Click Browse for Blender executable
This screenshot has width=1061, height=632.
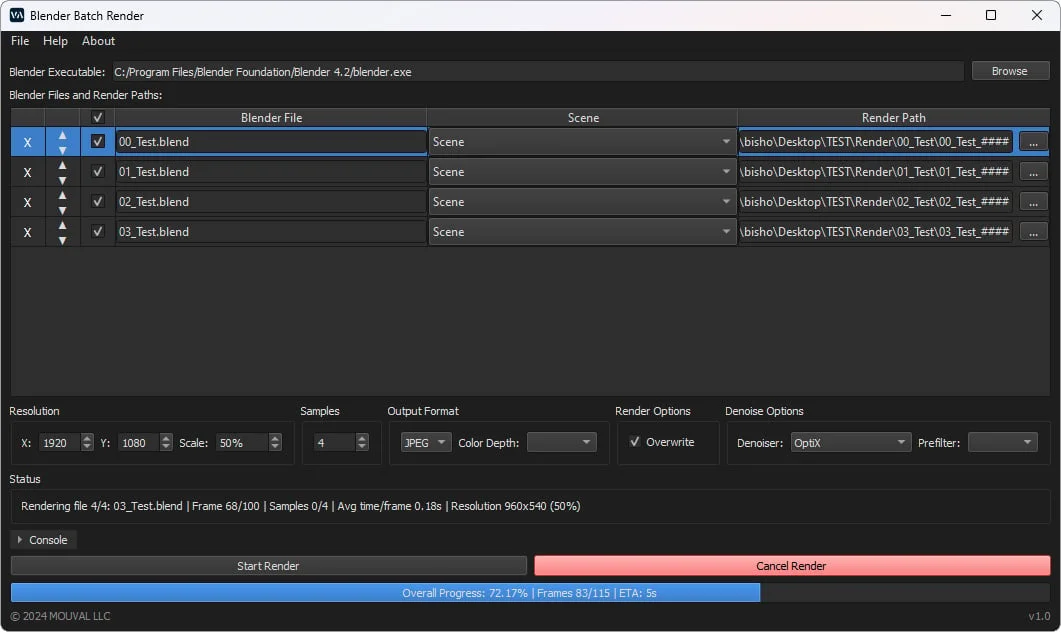tap(1008, 71)
